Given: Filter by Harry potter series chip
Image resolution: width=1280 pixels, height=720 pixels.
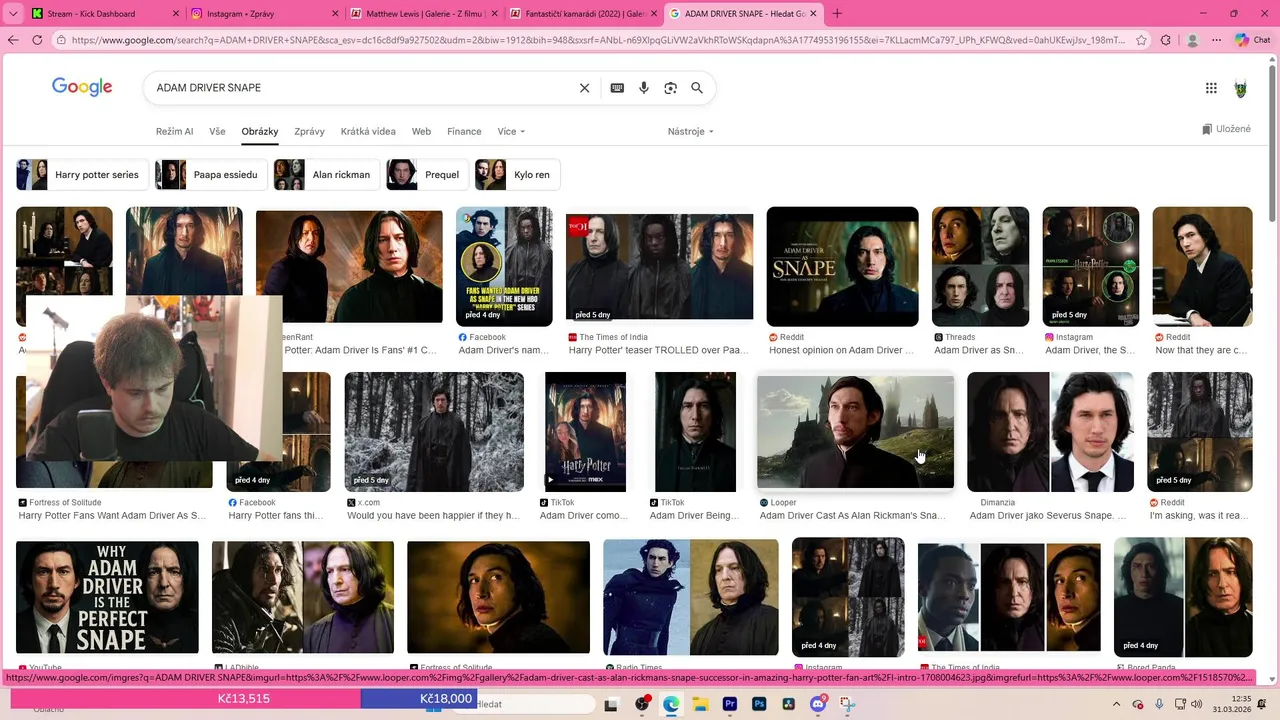Looking at the screenshot, I should click(x=82, y=174).
